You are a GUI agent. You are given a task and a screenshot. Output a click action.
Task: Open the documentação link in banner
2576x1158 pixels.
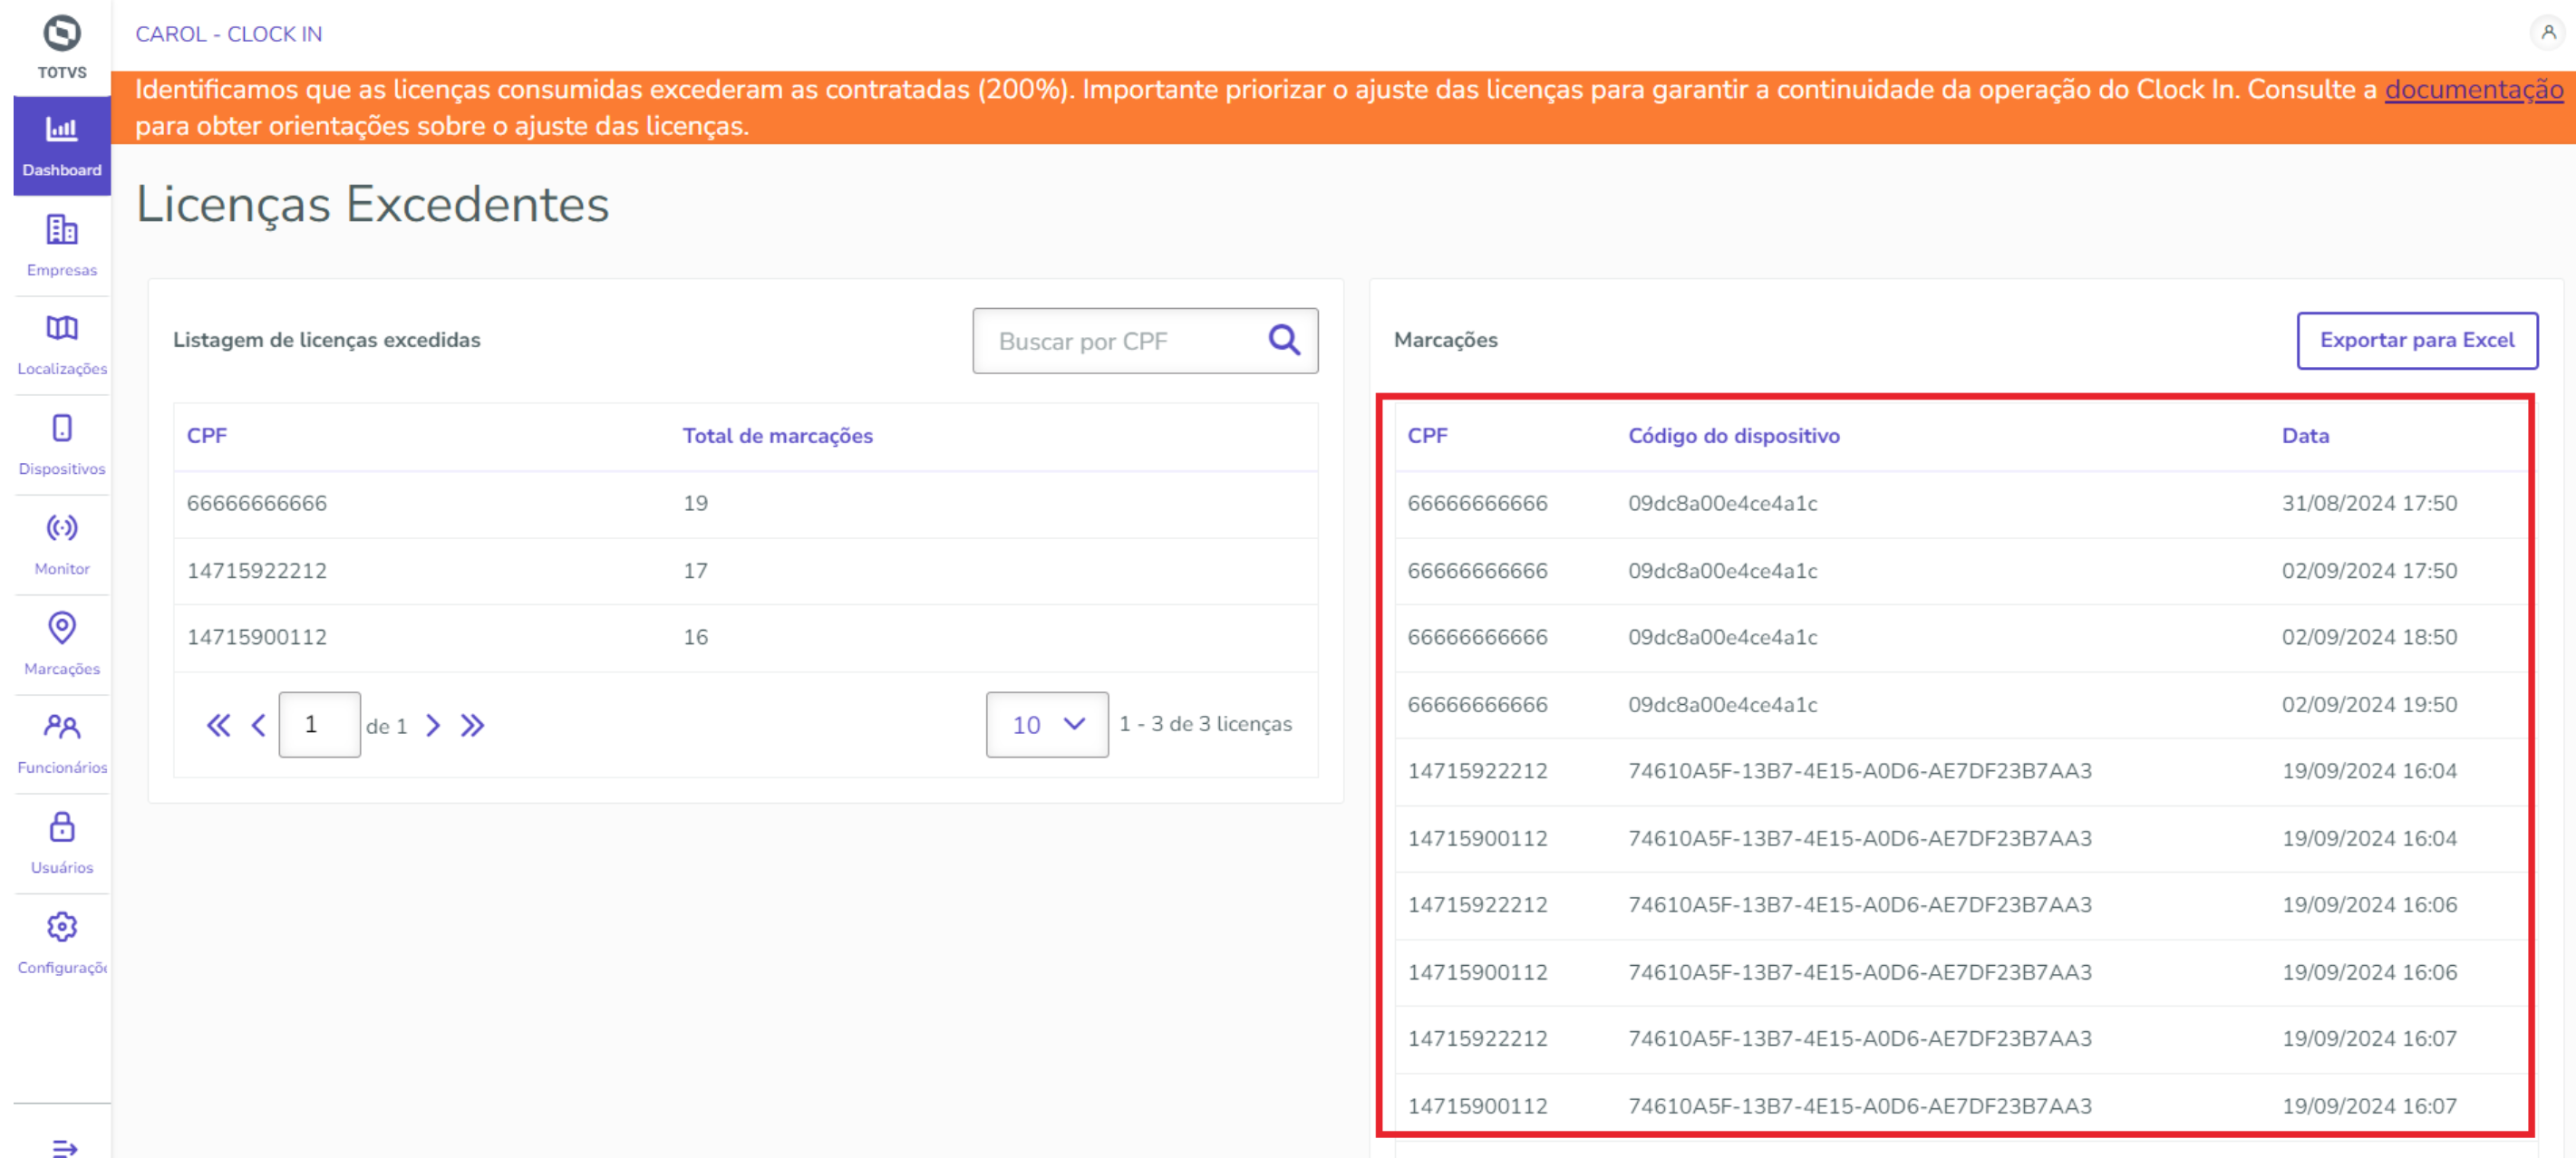(x=2473, y=89)
